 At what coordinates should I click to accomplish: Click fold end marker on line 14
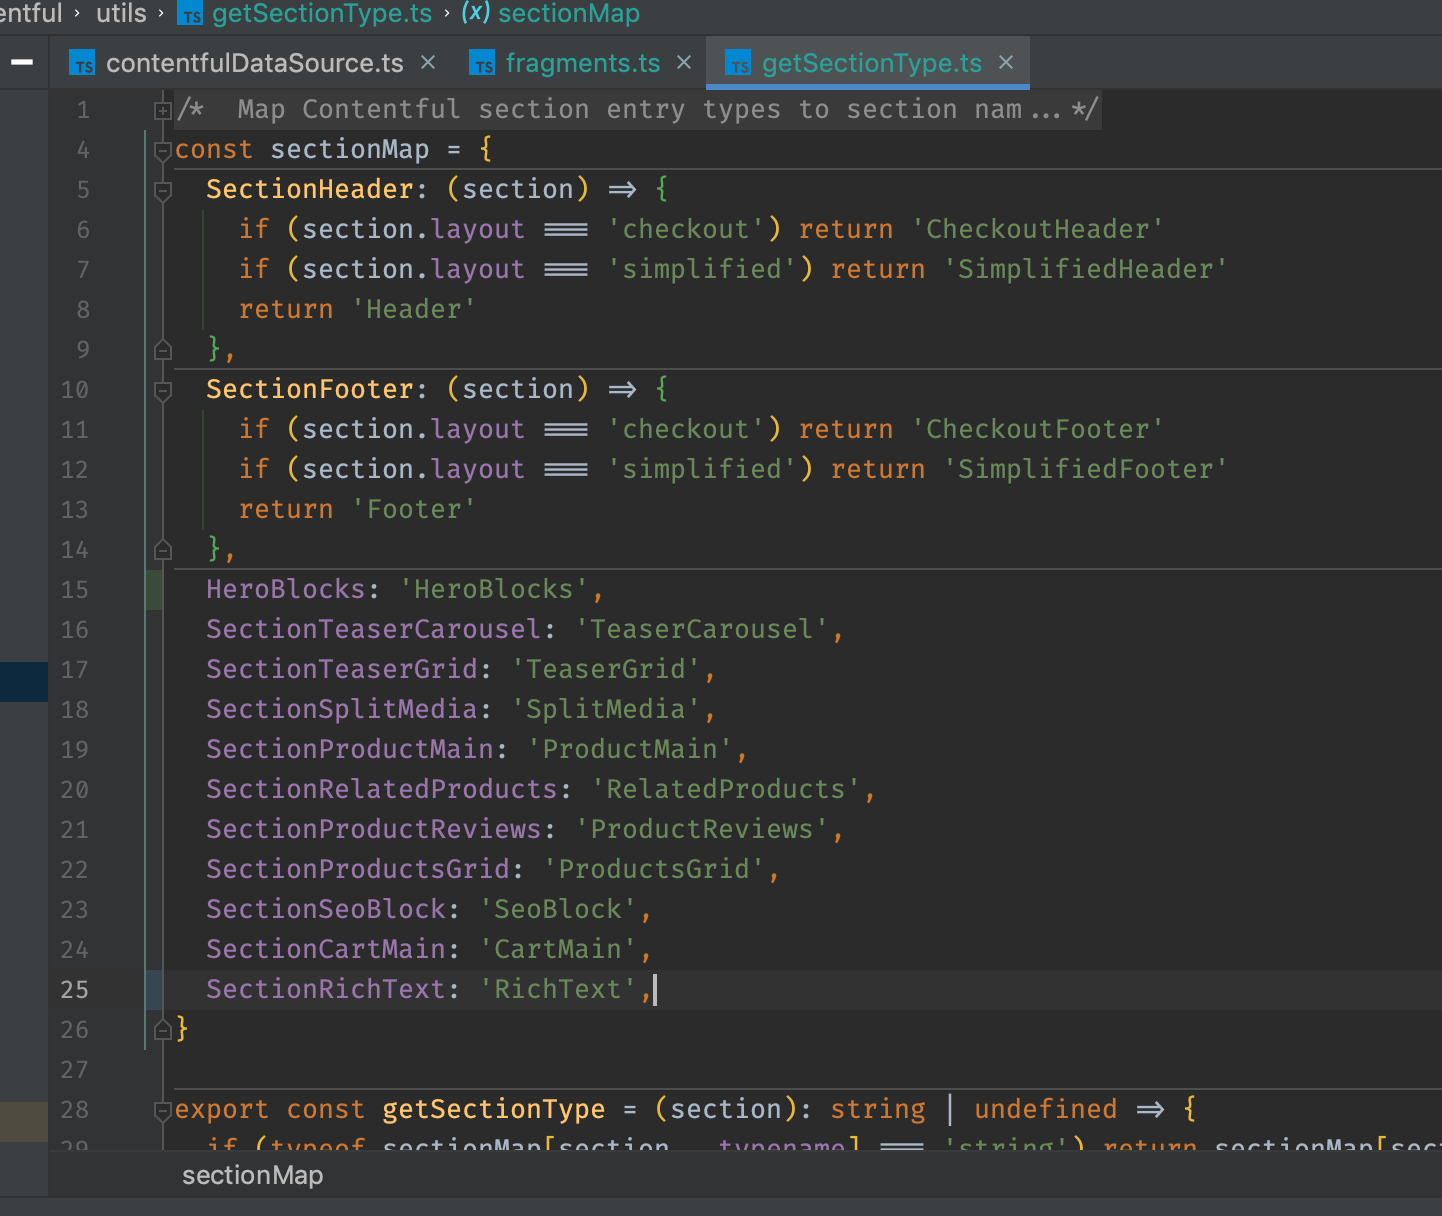tap(163, 550)
